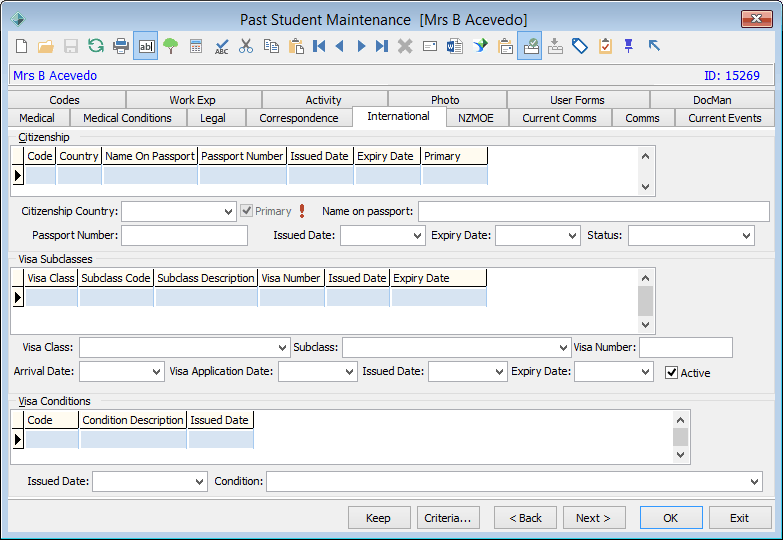783x540 pixels.
Task: Click the green tree icon
Action: pyautogui.click(x=170, y=46)
